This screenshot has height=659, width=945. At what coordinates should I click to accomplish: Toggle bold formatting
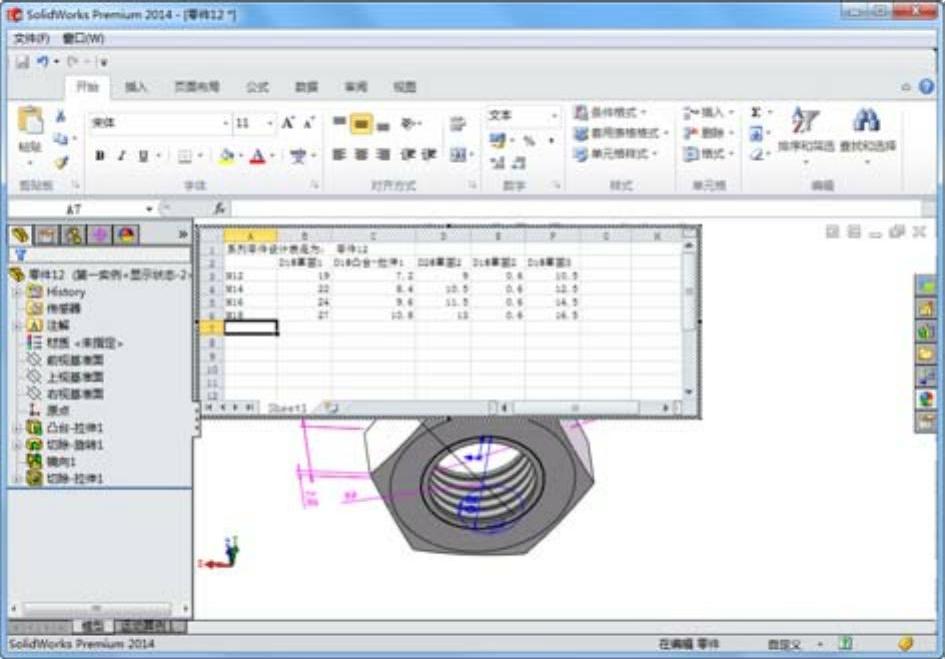pos(100,156)
